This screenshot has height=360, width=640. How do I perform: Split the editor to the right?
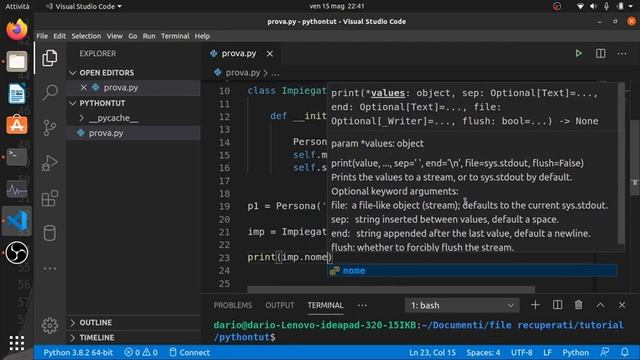click(x=600, y=53)
